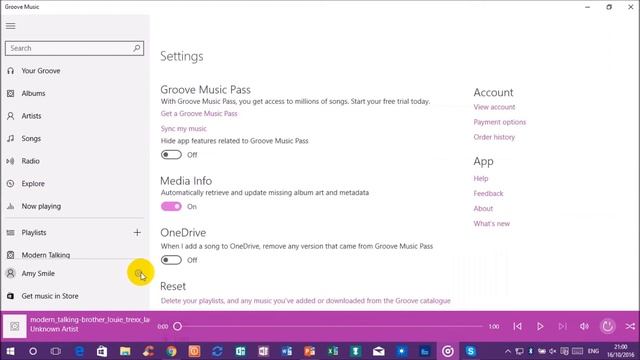The width and height of the screenshot is (640, 360).
Task: Click the ENG language indicator
Action: (593, 351)
